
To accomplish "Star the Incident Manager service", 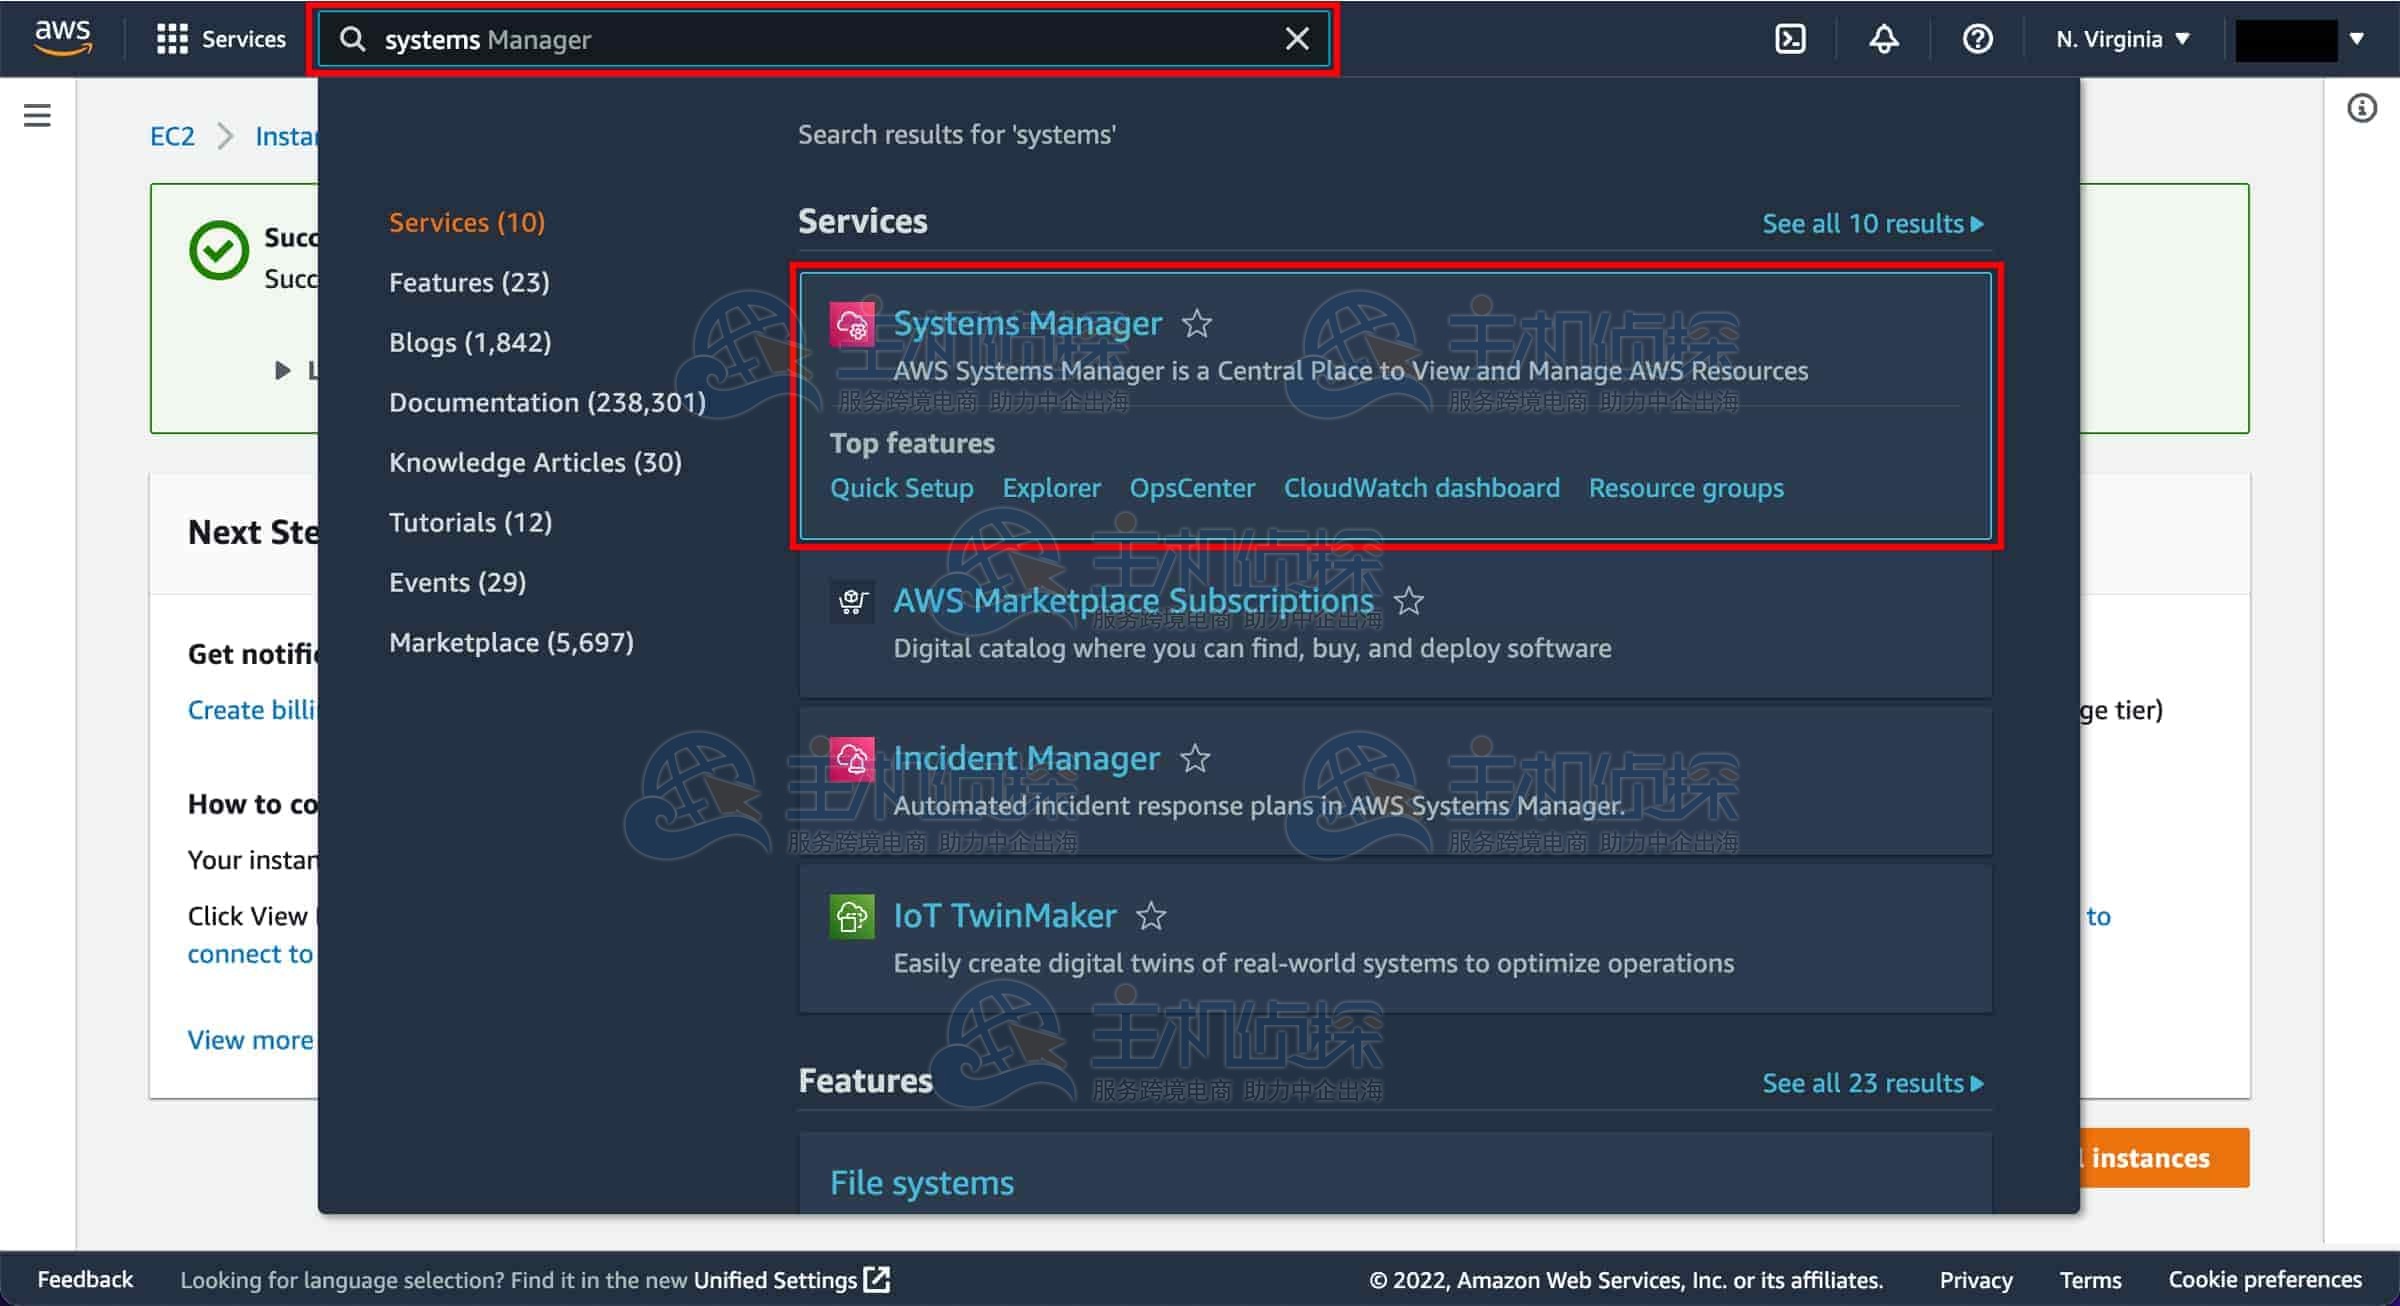I will coord(1195,759).
